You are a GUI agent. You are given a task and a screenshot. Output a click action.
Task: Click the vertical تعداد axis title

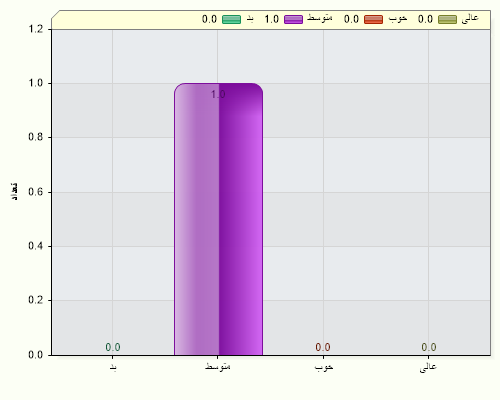pos(14,191)
